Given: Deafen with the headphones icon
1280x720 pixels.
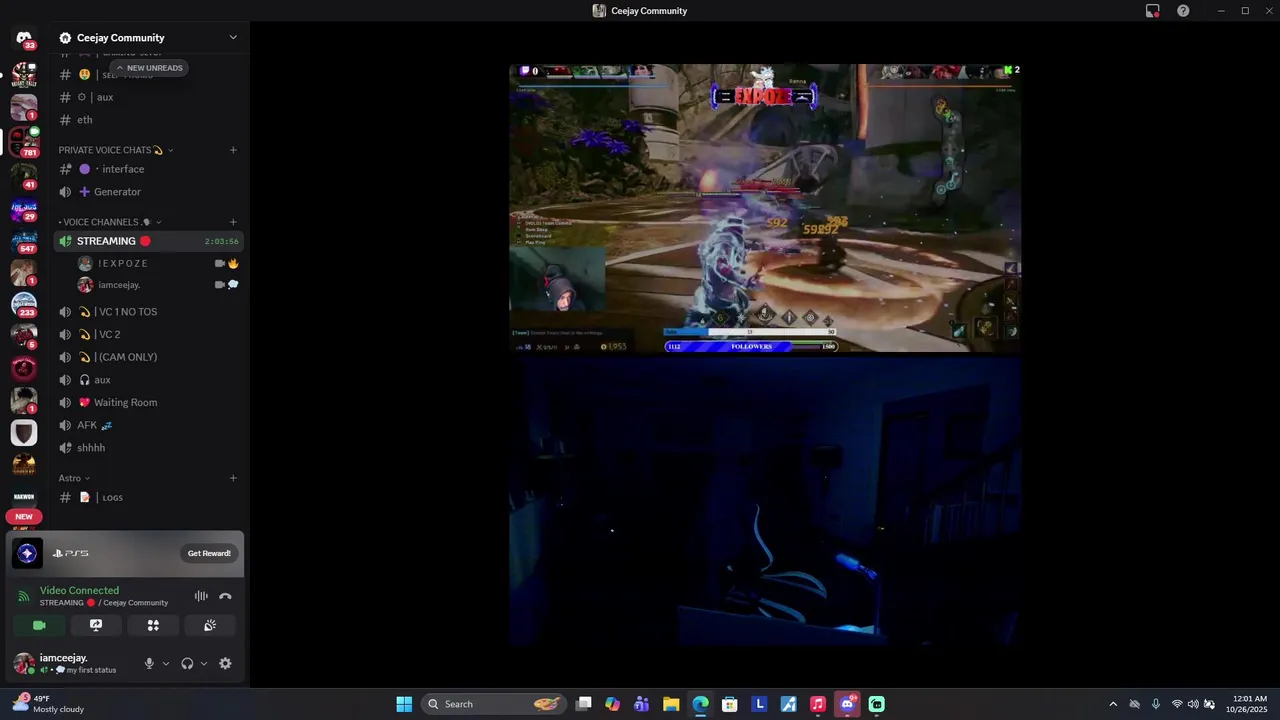Looking at the screenshot, I should pos(187,663).
